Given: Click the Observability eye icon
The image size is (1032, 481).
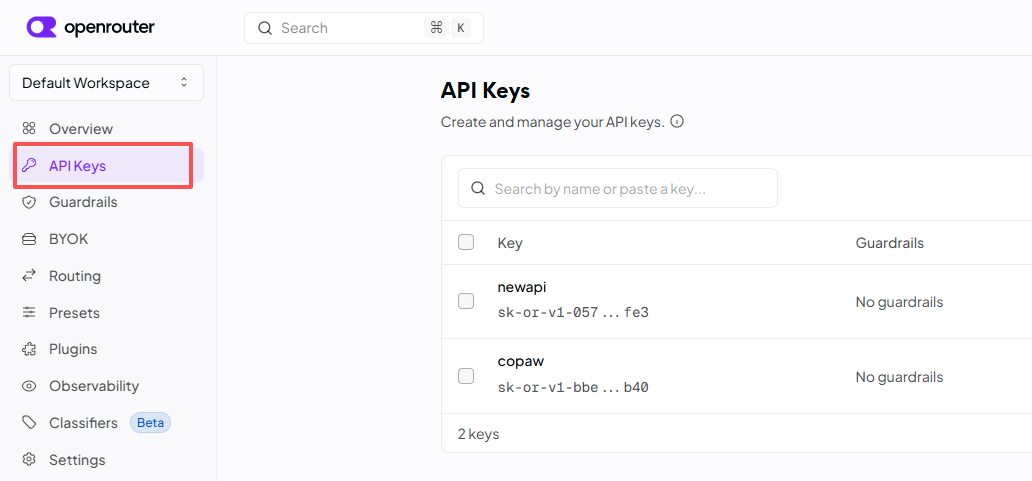Looking at the screenshot, I should (29, 386).
